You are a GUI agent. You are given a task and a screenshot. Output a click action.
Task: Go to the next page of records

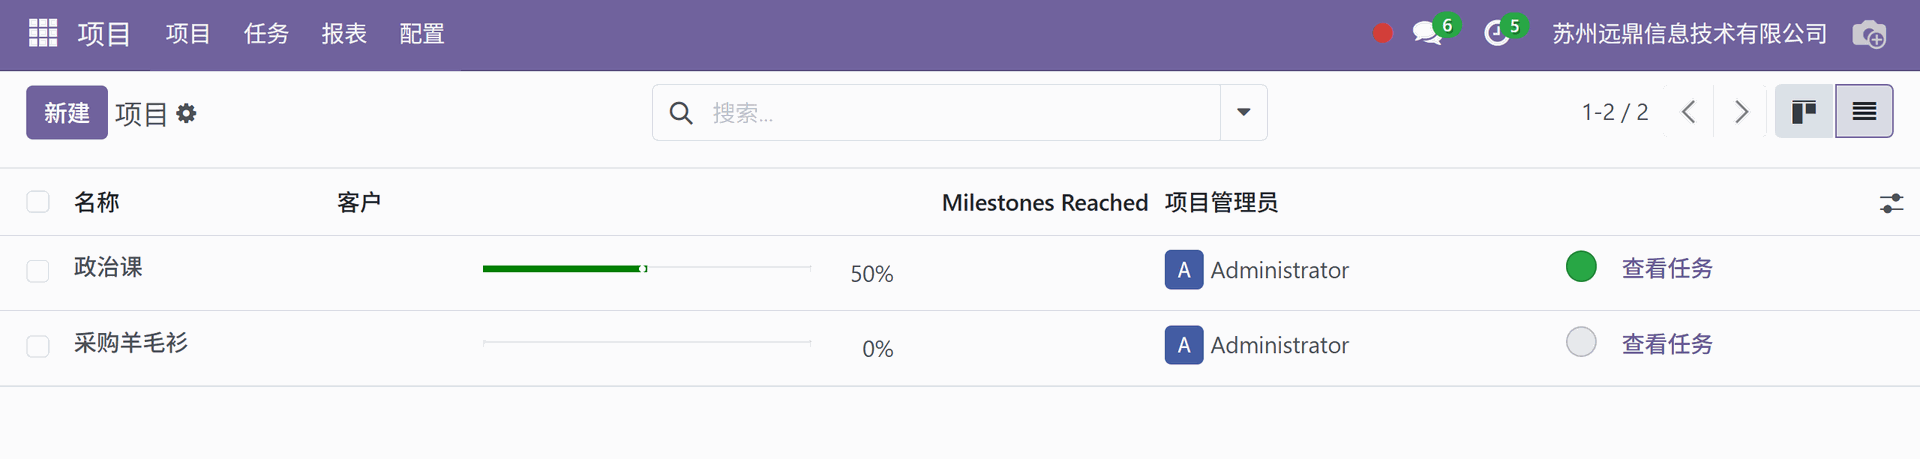tap(1741, 112)
